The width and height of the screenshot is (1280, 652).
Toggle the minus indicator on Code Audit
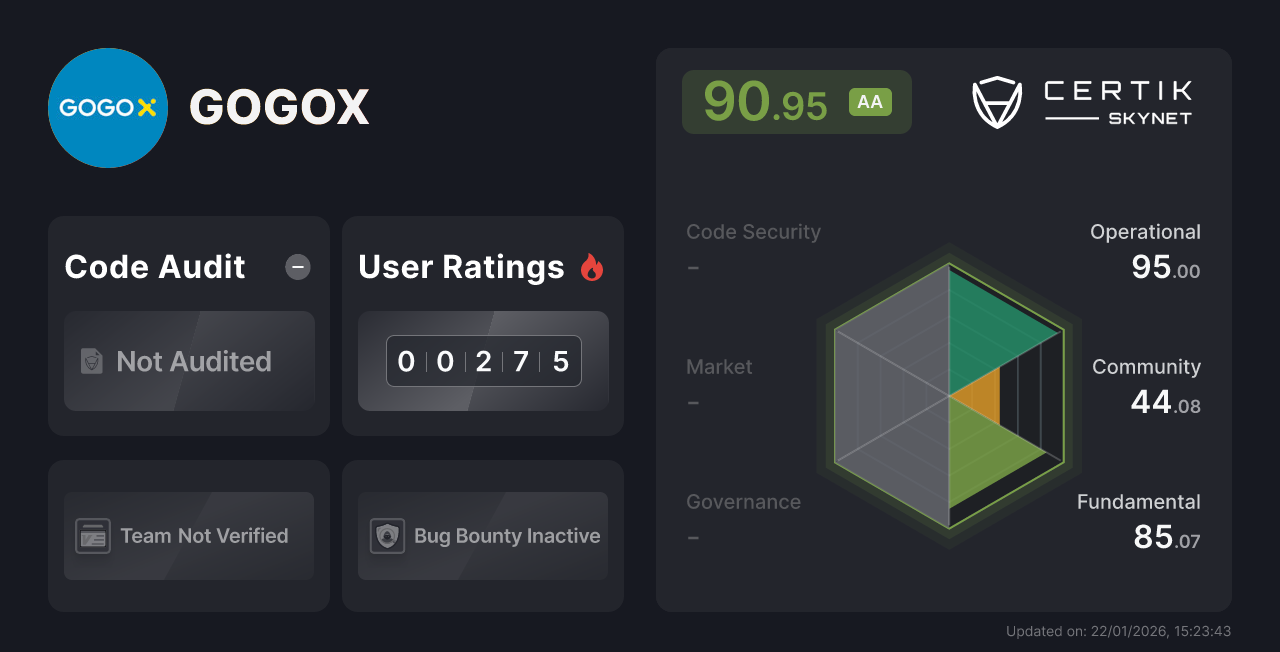click(297, 266)
